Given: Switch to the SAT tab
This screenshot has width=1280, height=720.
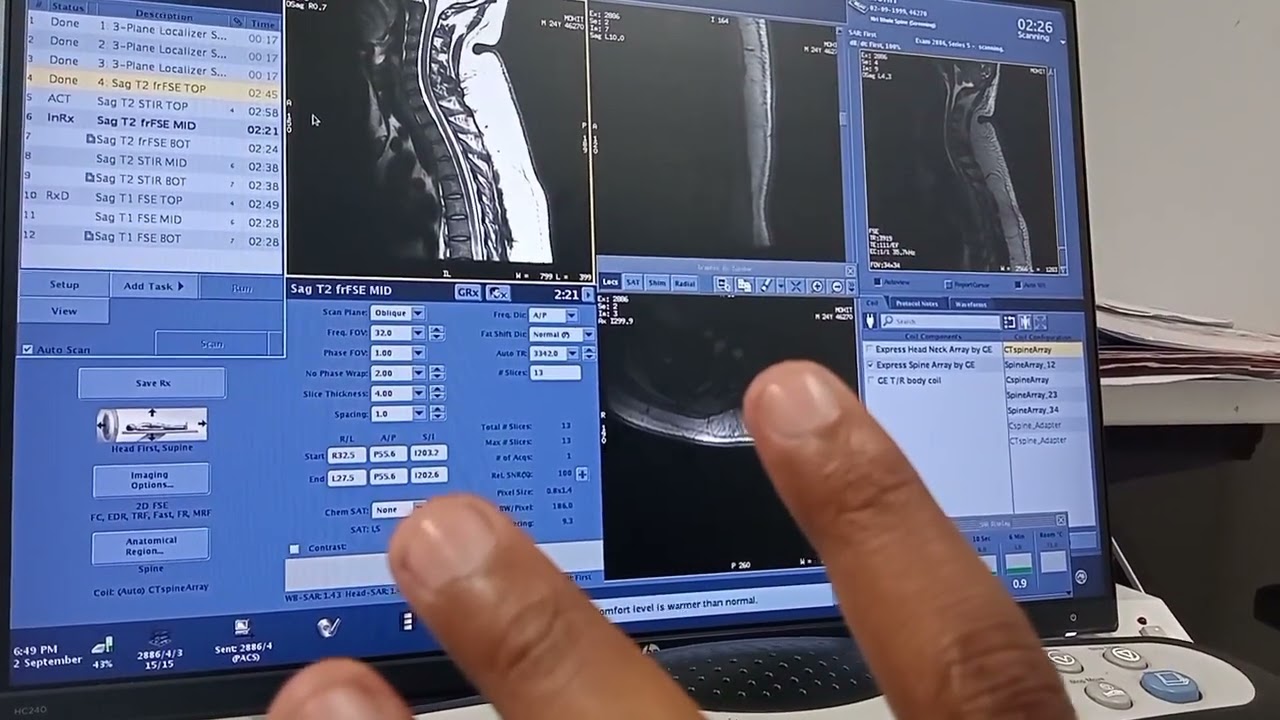Looking at the screenshot, I should pos(633,283).
